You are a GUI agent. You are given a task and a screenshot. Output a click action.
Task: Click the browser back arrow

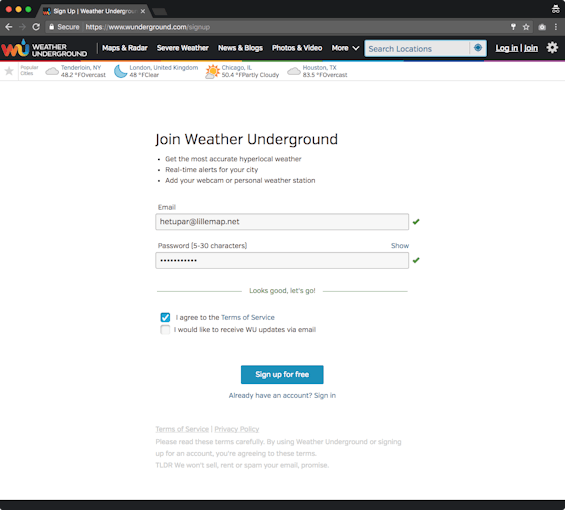pos(9,27)
